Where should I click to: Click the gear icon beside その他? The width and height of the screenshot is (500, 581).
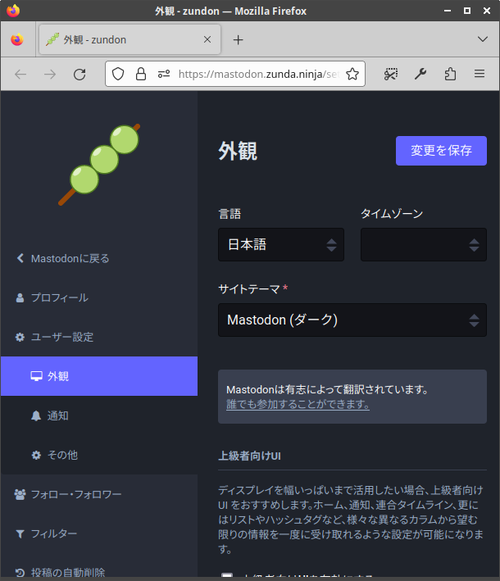36,455
